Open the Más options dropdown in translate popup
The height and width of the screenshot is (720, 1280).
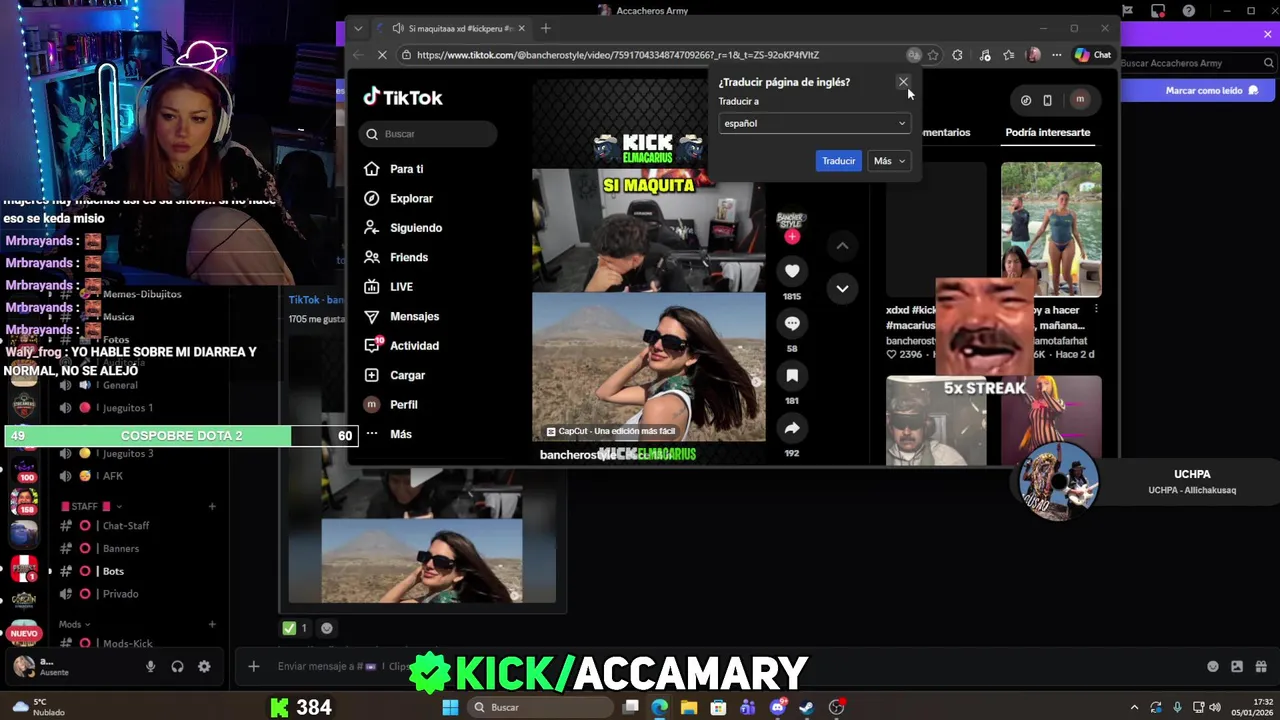pos(889,161)
